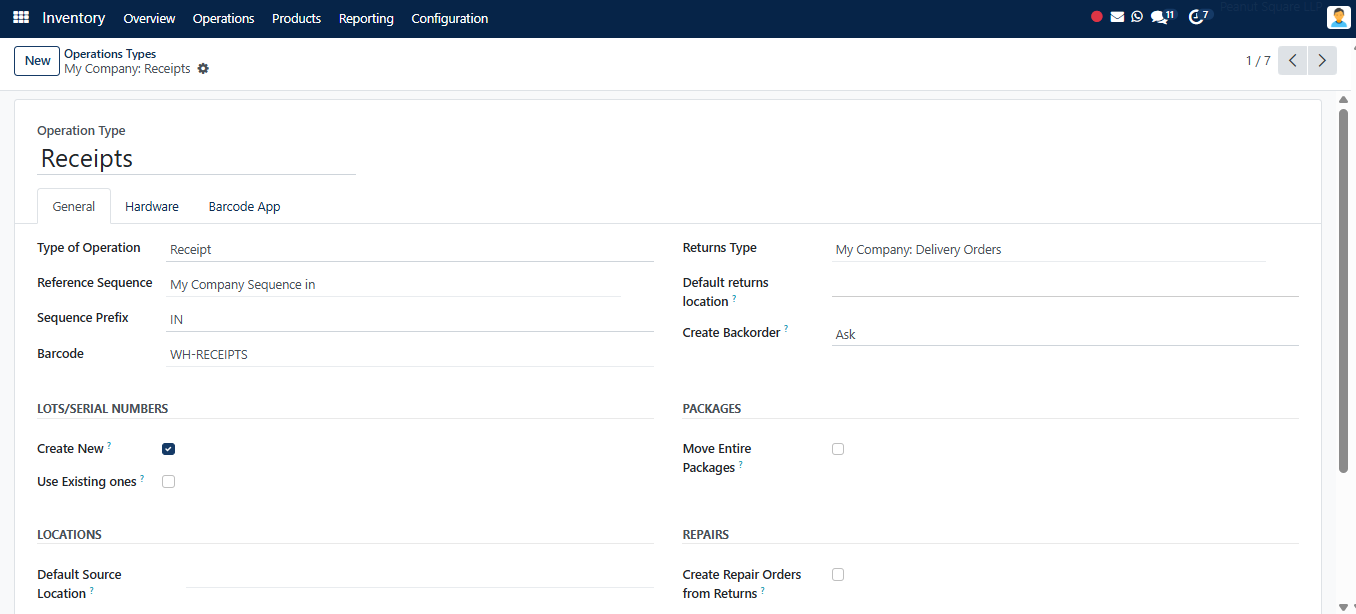Enable Move Entire Packages checkbox
This screenshot has height=614, width=1356.
point(838,449)
